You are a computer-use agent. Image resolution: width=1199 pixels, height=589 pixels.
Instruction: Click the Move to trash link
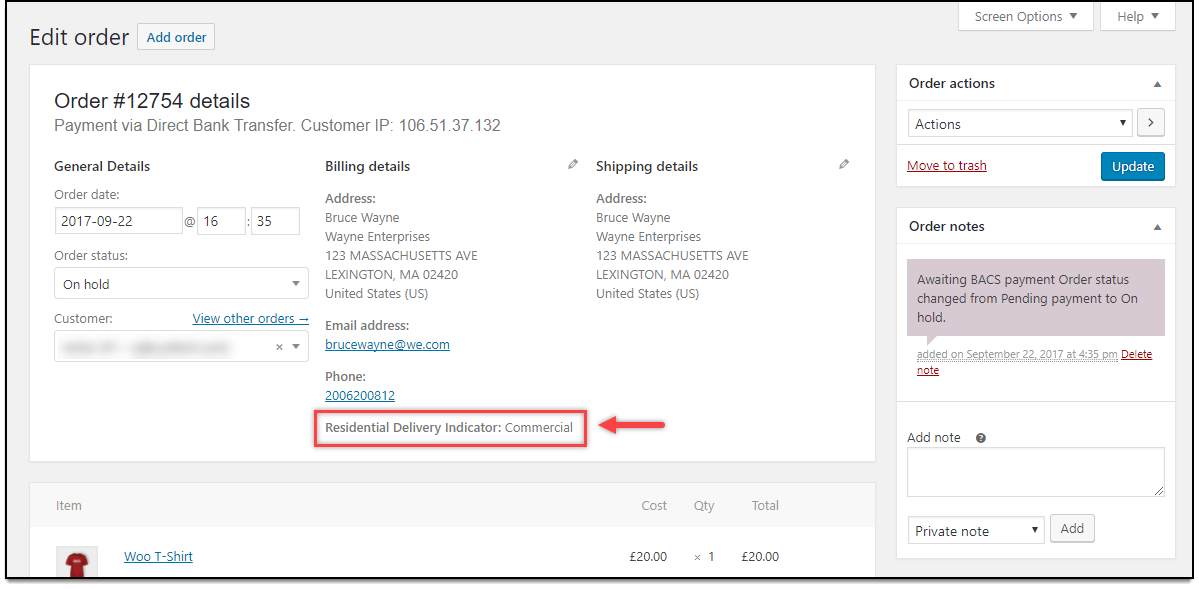(x=947, y=165)
